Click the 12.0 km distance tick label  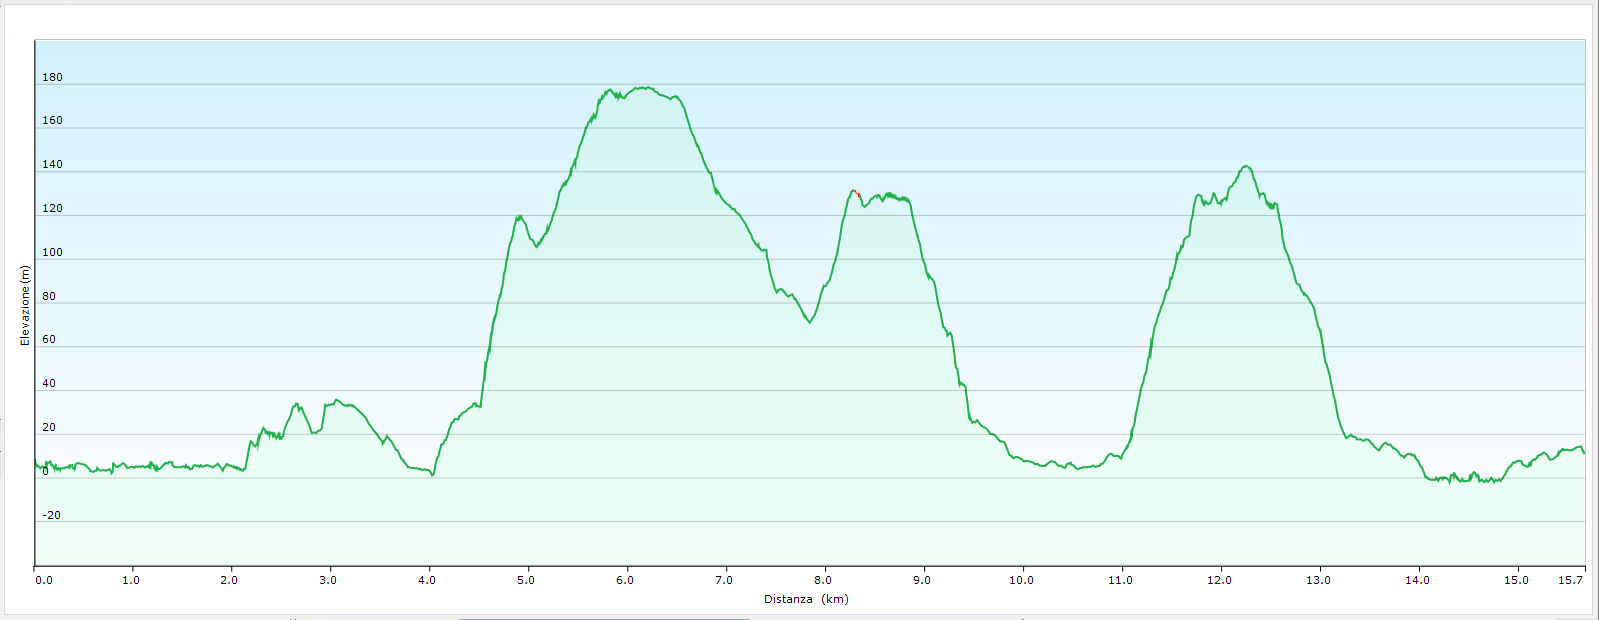click(x=1219, y=580)
